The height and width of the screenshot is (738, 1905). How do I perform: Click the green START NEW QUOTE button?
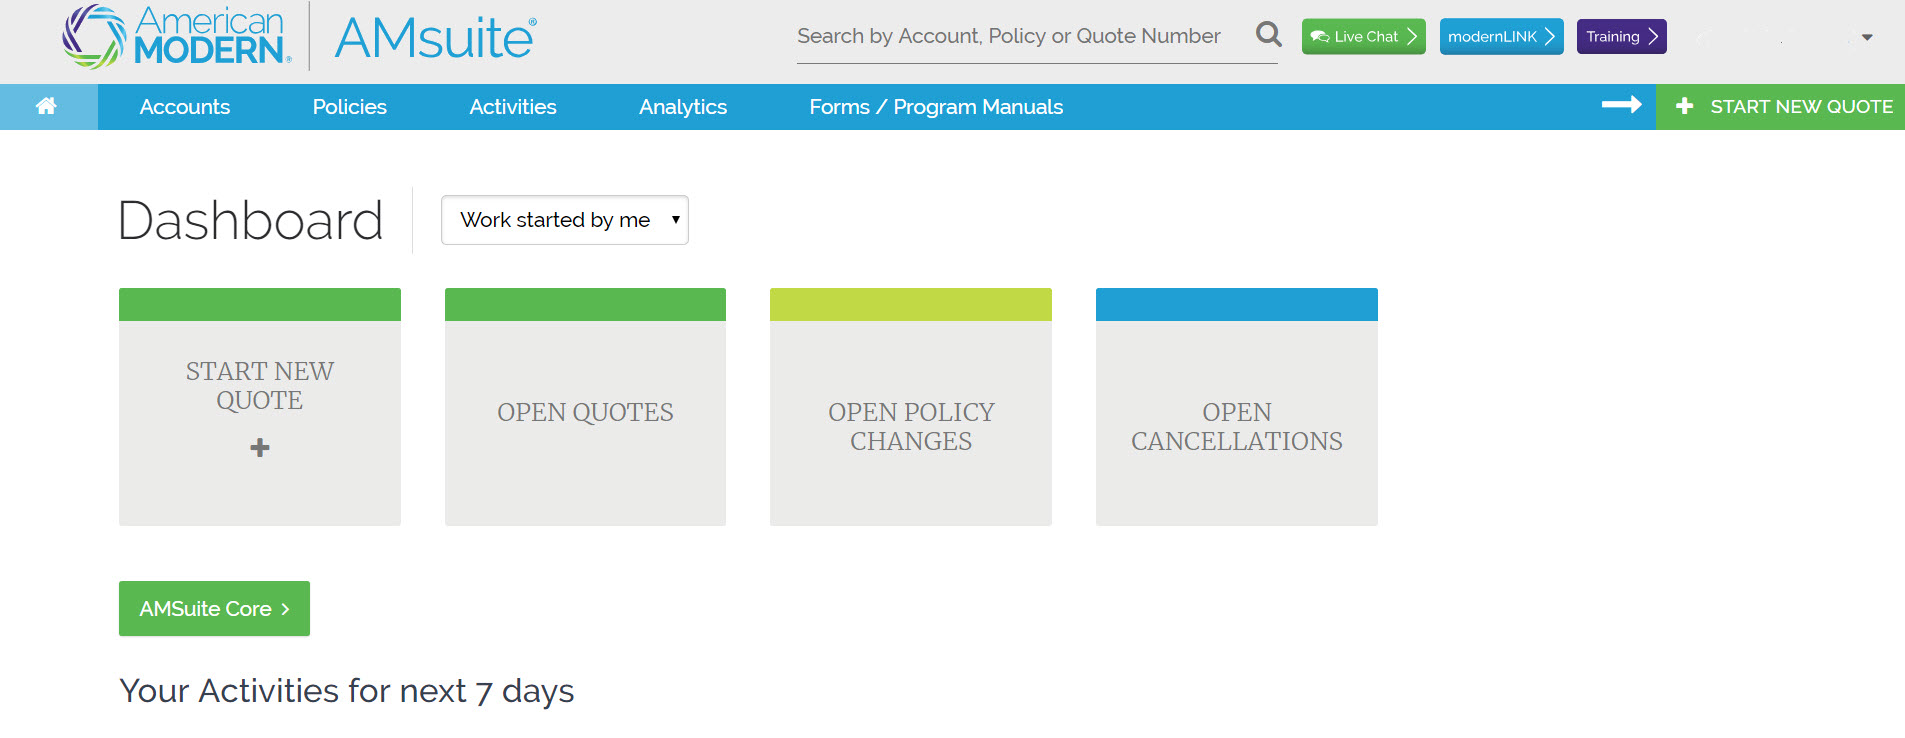1780,107
